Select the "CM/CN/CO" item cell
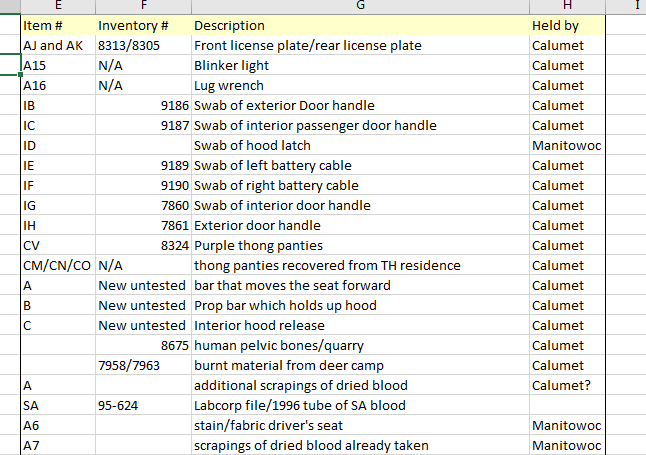The height and width of the screenshot is (455, 646). click(56, 265)
